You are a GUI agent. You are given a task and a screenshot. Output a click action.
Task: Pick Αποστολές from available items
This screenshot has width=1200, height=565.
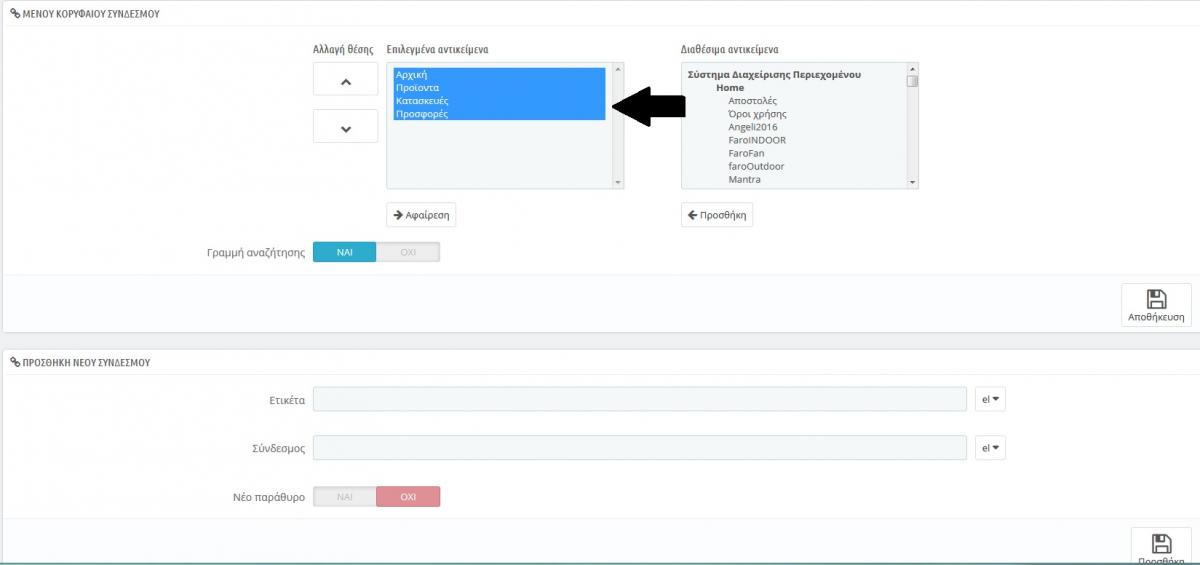click(x=752, y=101)
